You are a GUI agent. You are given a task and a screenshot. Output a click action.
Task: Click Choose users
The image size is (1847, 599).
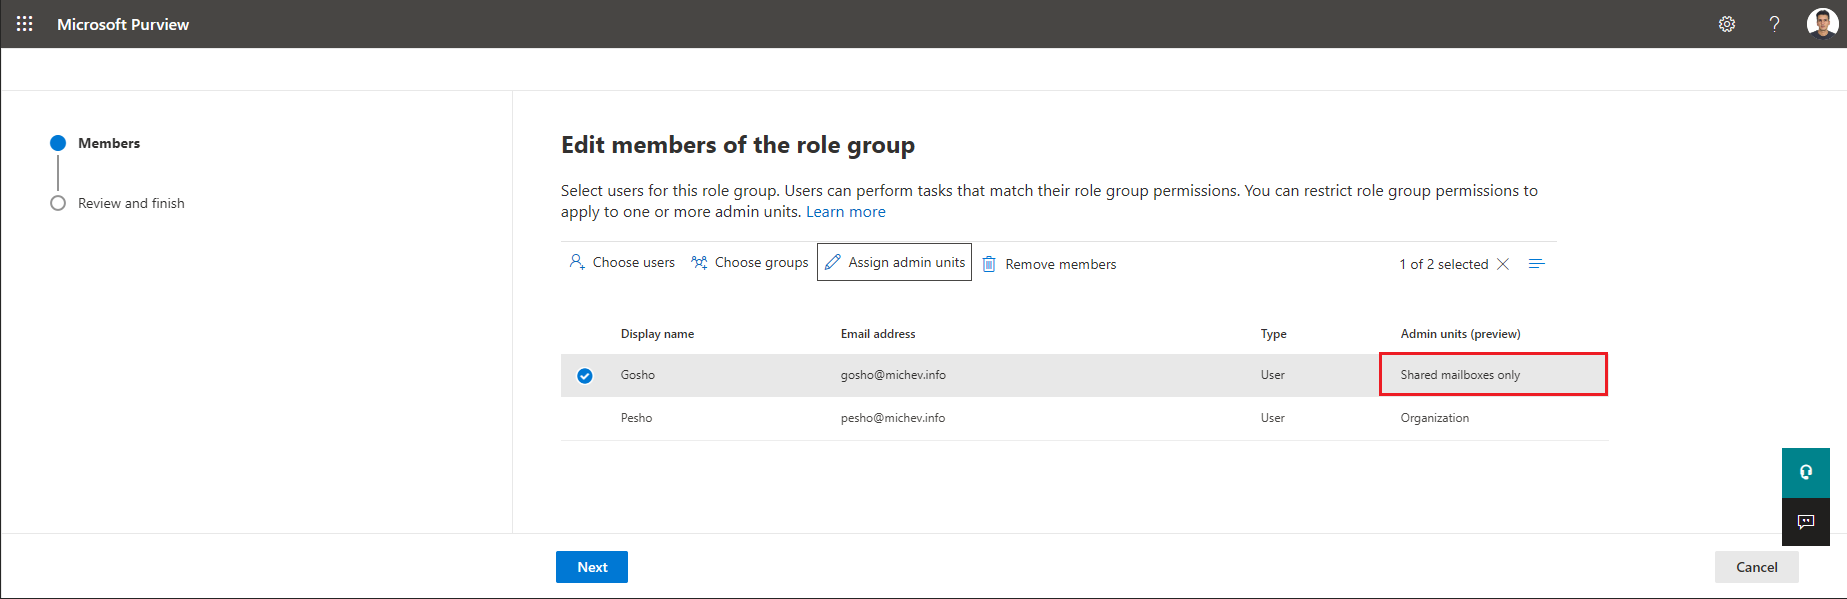[x=622, y=262]
